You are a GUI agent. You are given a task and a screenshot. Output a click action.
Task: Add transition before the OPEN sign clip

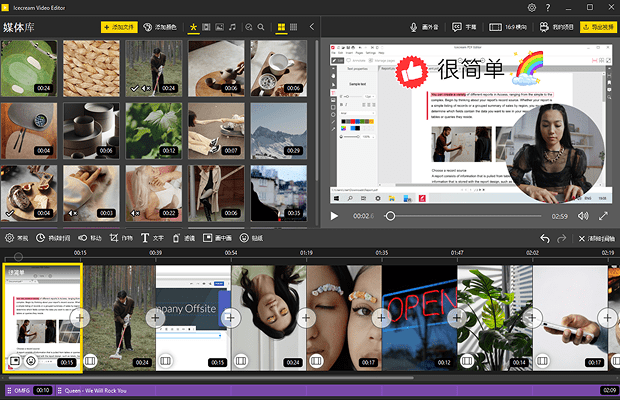pyautogui.click(x=381, y=317)
